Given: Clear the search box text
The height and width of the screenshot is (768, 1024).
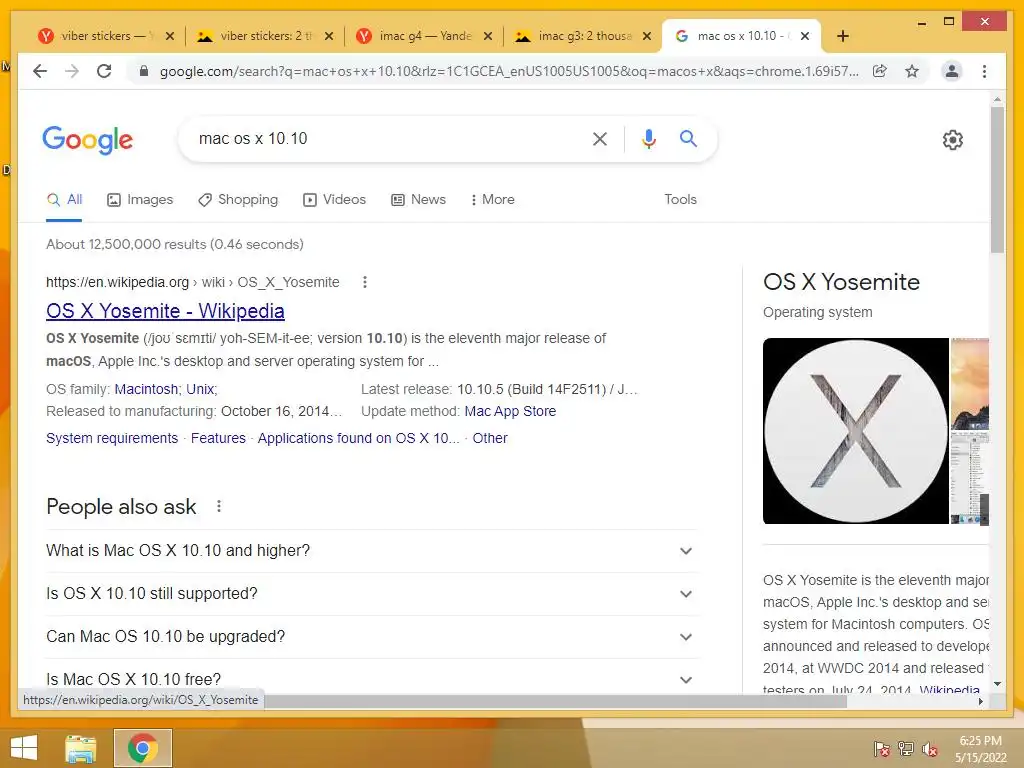Looking at the screenshot, I should 600,138.
